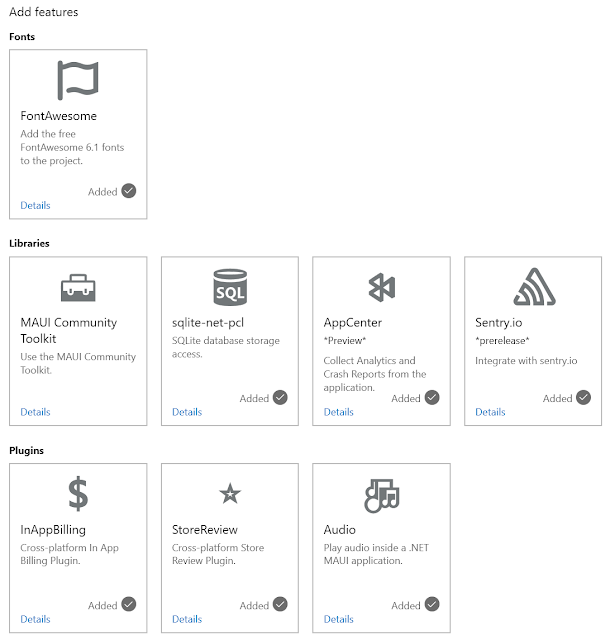Click 'Play audio inside a .NET MAUI application.' text
615x640 pixels.
point(376,554)
